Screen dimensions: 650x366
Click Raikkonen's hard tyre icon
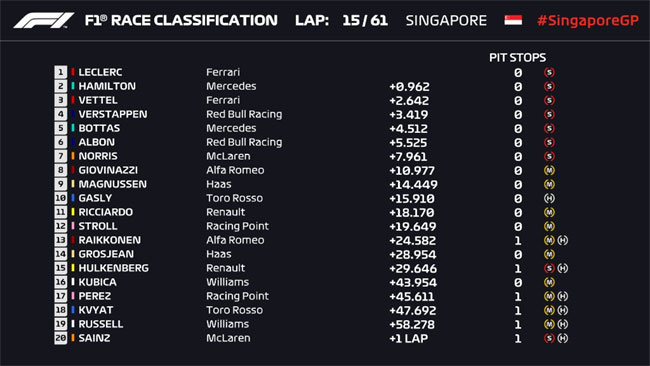(563, 240)
